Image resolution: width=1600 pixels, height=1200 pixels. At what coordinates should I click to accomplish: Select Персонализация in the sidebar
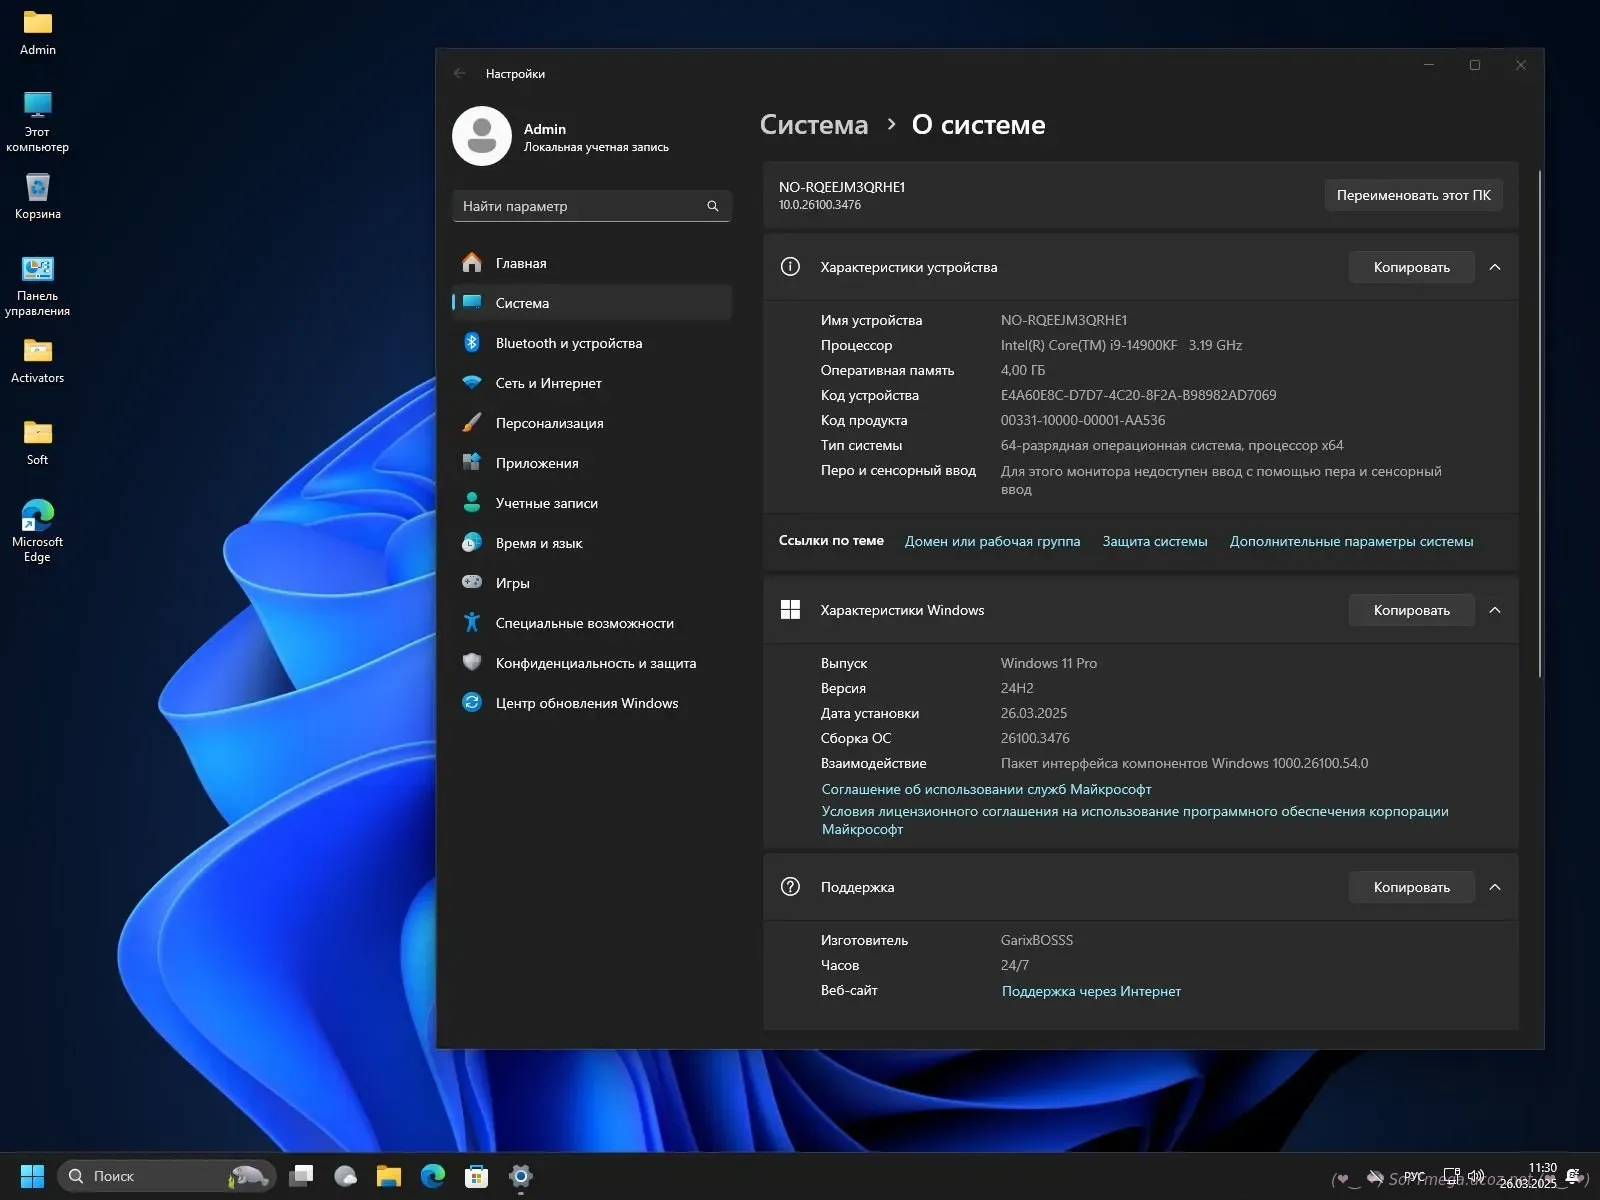549,423
